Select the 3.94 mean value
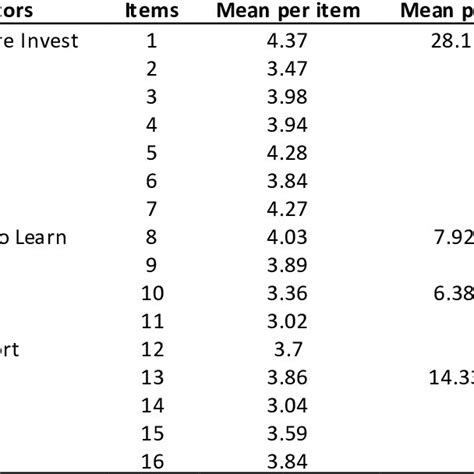474x474 pixels. click(x=287, y=125)
